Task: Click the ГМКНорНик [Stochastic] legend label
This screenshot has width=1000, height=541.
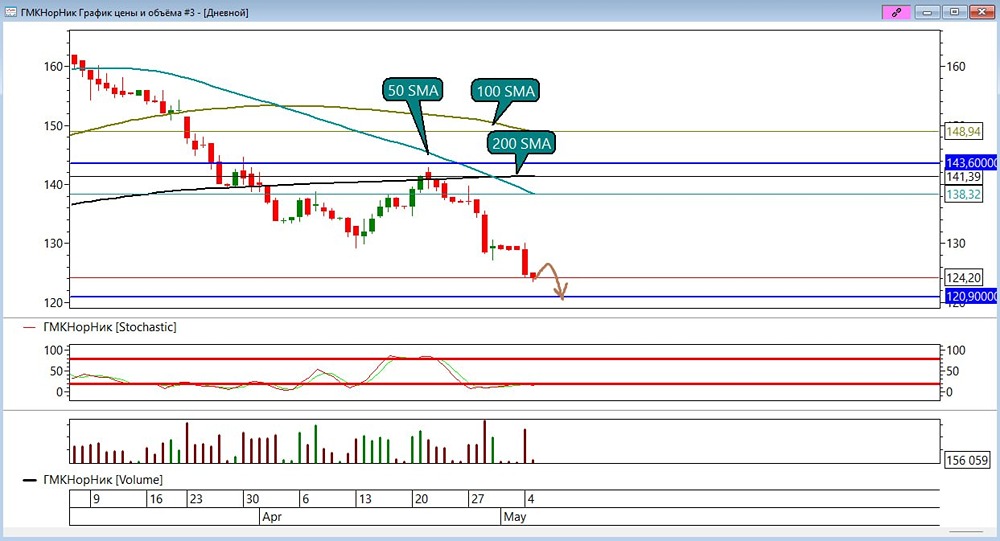Action: (x=110, y=327)
